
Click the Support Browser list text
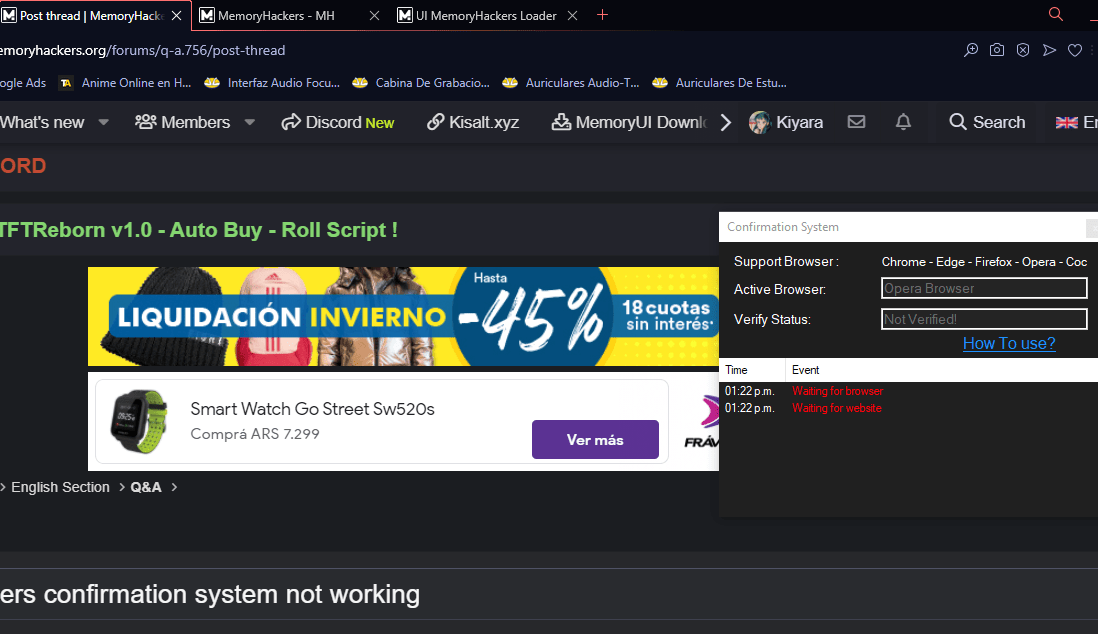coord(984,261)
